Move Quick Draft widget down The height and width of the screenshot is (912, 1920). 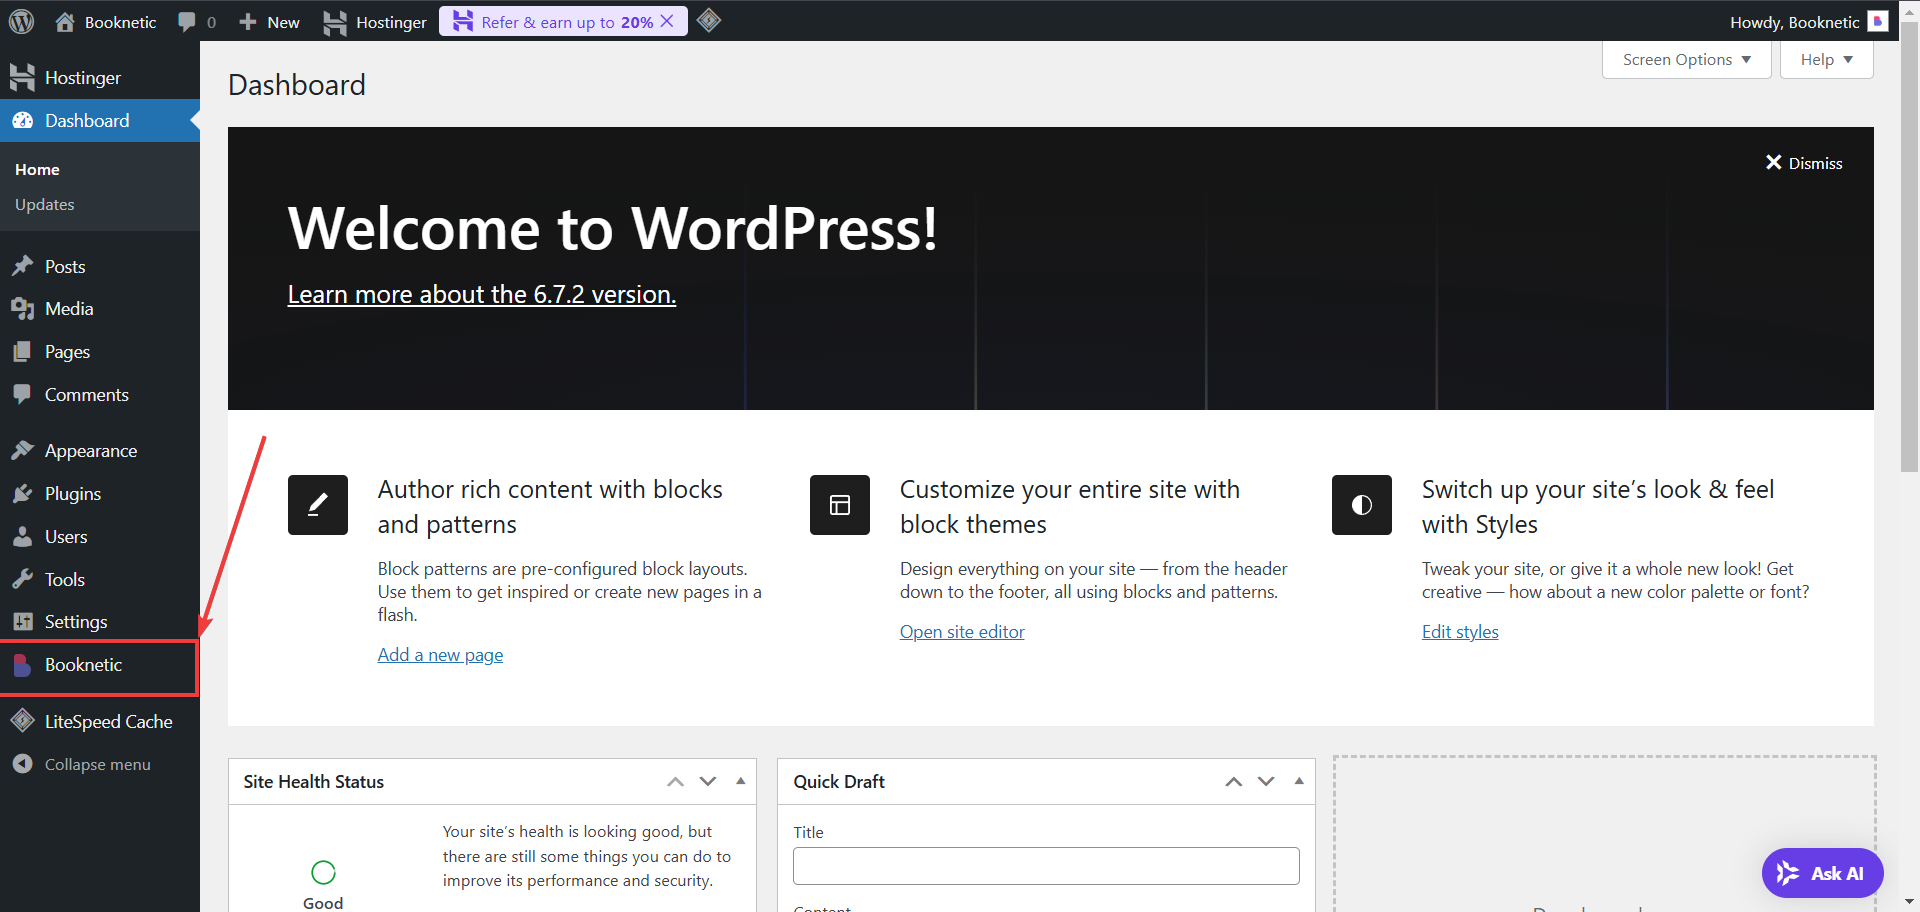pos(1266,781)
